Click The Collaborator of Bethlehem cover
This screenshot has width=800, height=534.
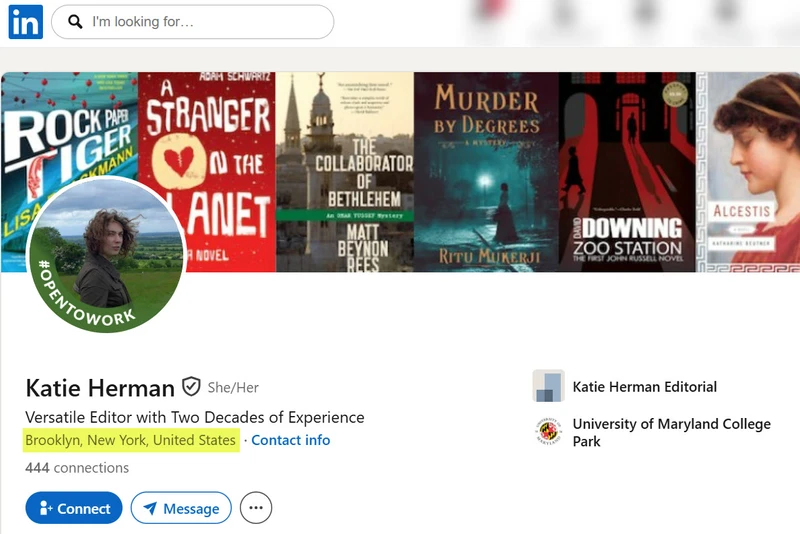tap(345, 172)
